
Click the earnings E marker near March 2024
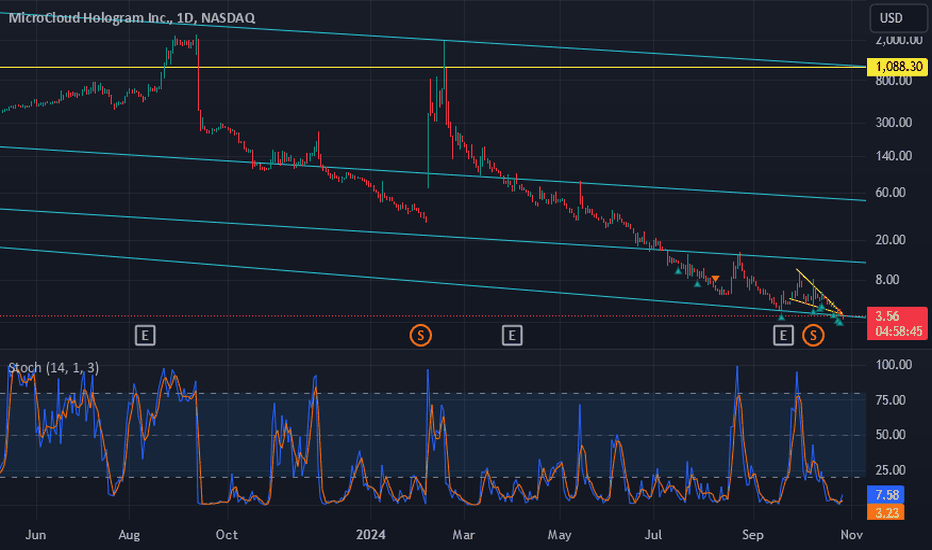coord(512,335)
